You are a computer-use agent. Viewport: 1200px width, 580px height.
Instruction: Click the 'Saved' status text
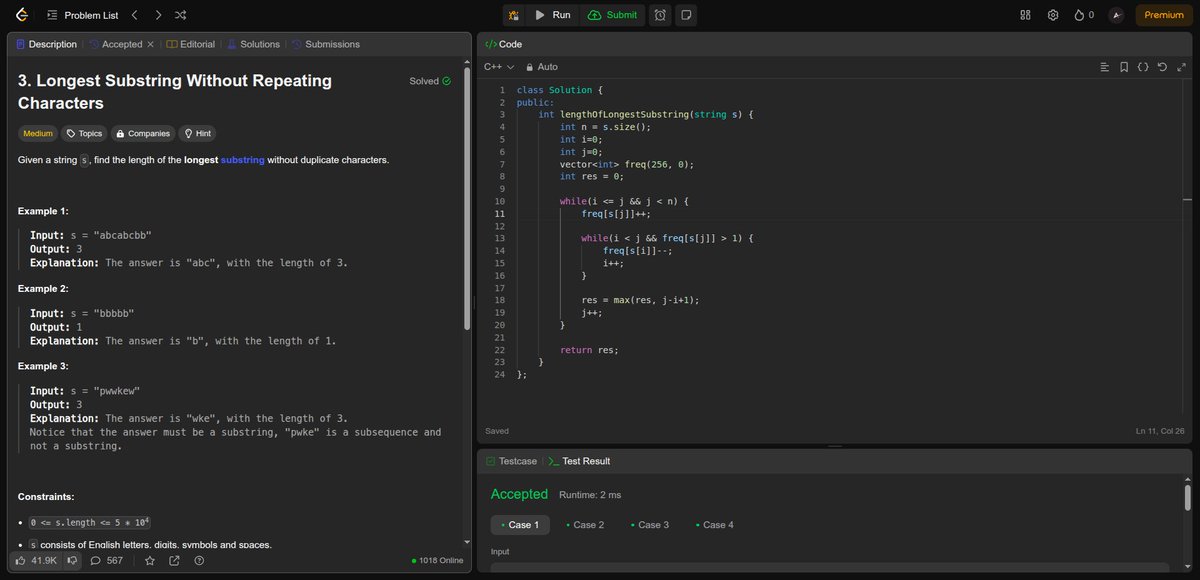click(497, 431)
